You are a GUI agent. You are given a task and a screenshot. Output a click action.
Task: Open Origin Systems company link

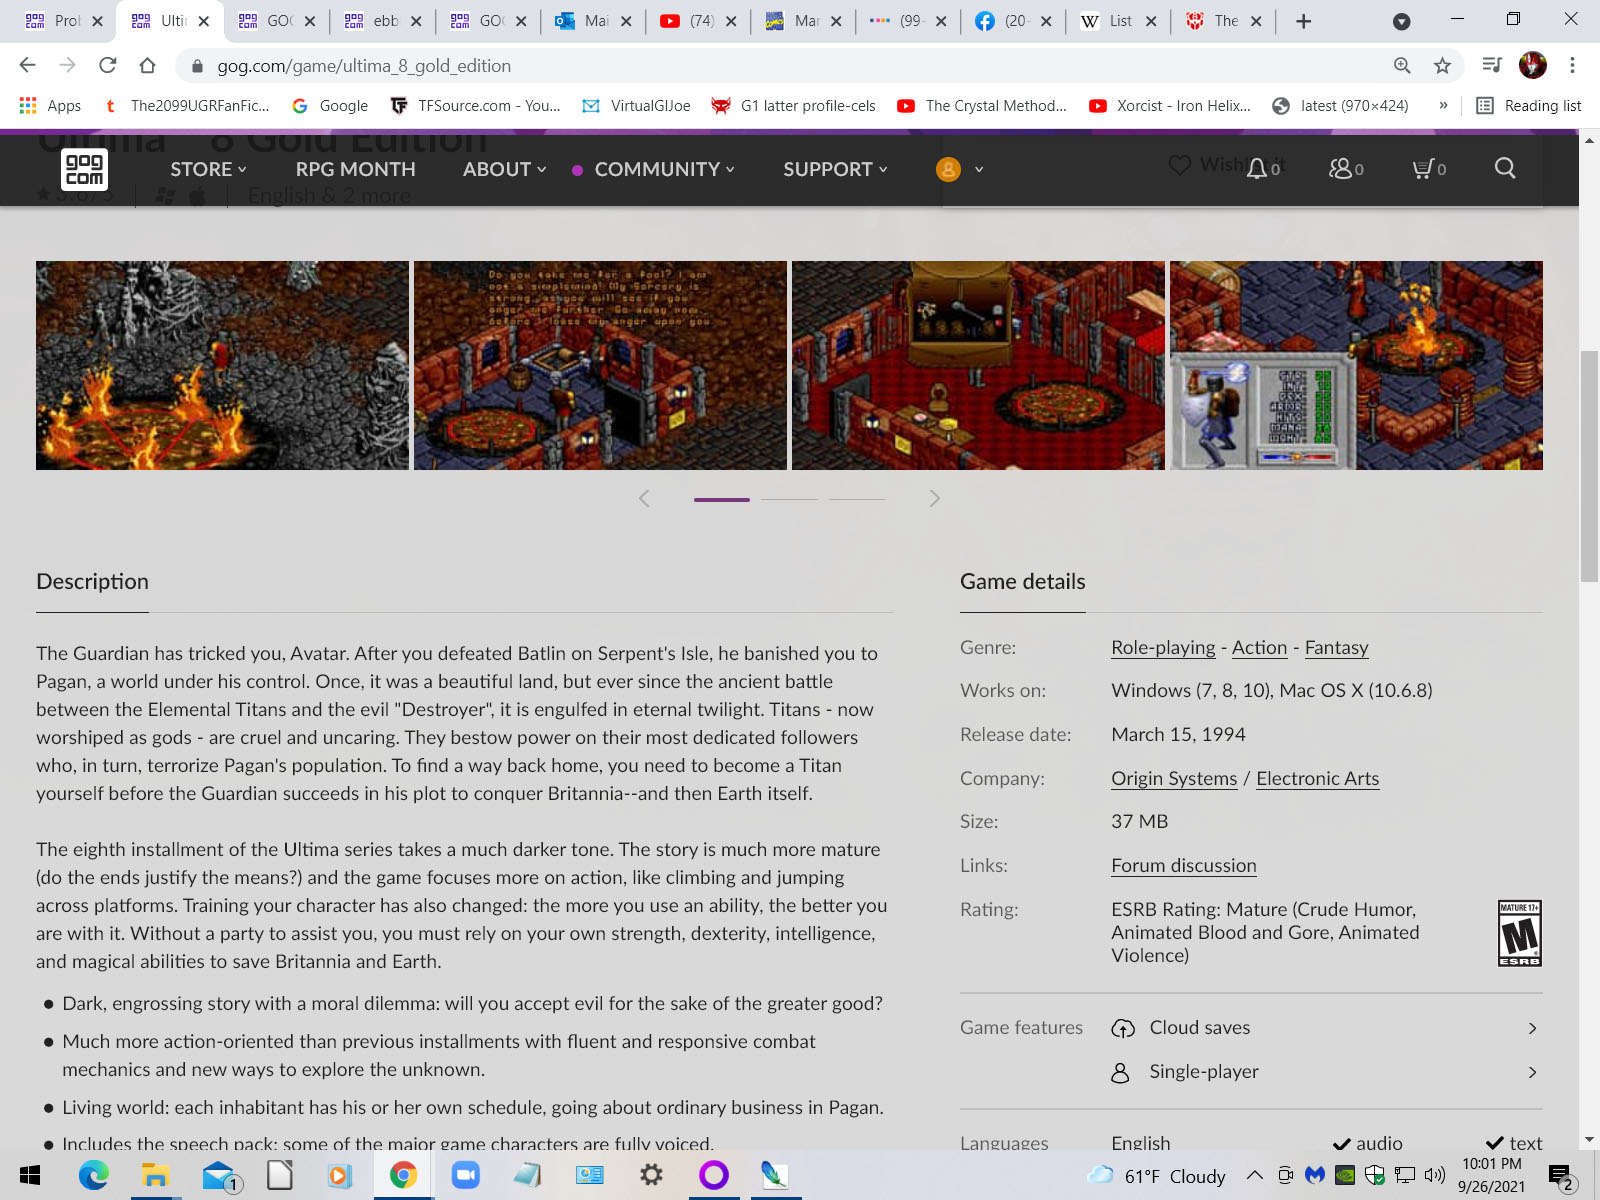(x=1174, y=778)
